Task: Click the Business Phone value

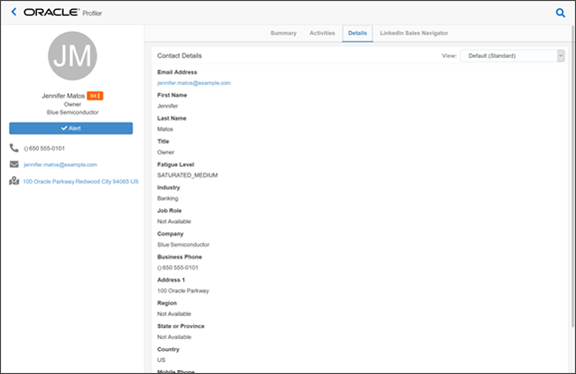Action: point(178,268)
